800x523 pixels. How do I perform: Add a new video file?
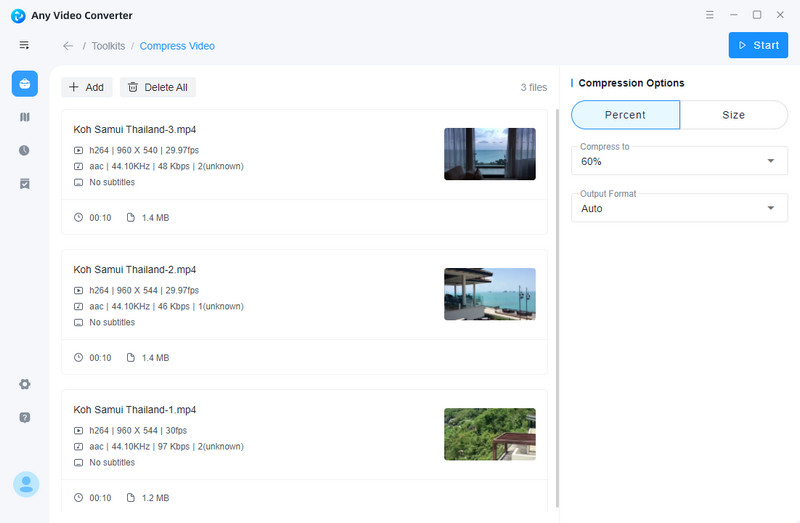86,87
